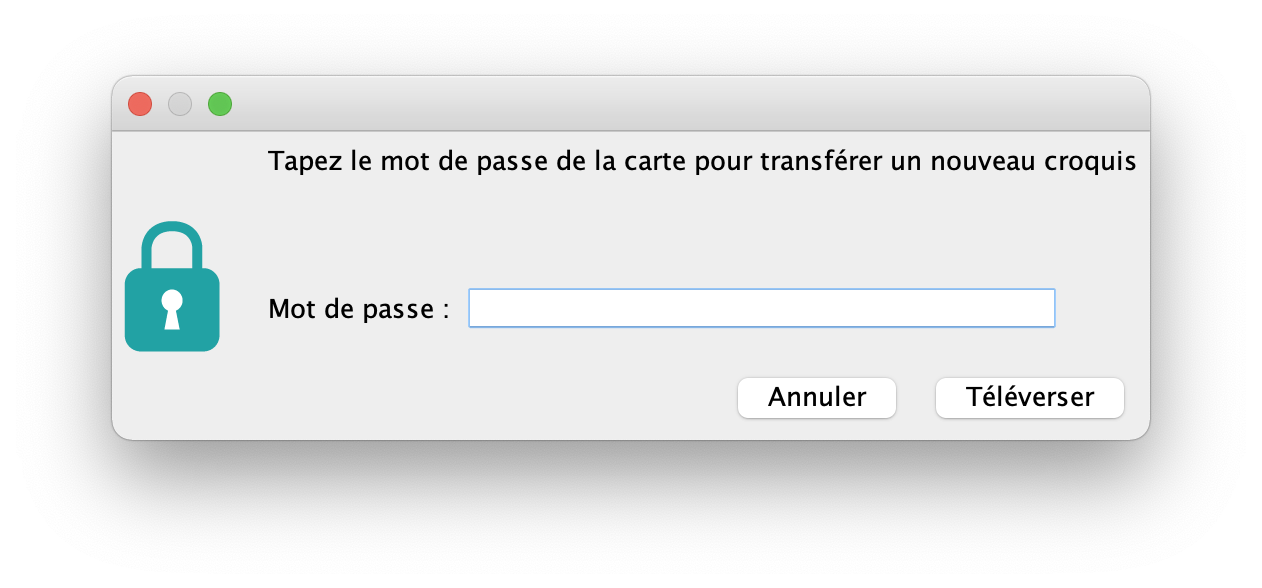
Task: Focus the Mot de passe input field
Action: click(x=762, y=308)
